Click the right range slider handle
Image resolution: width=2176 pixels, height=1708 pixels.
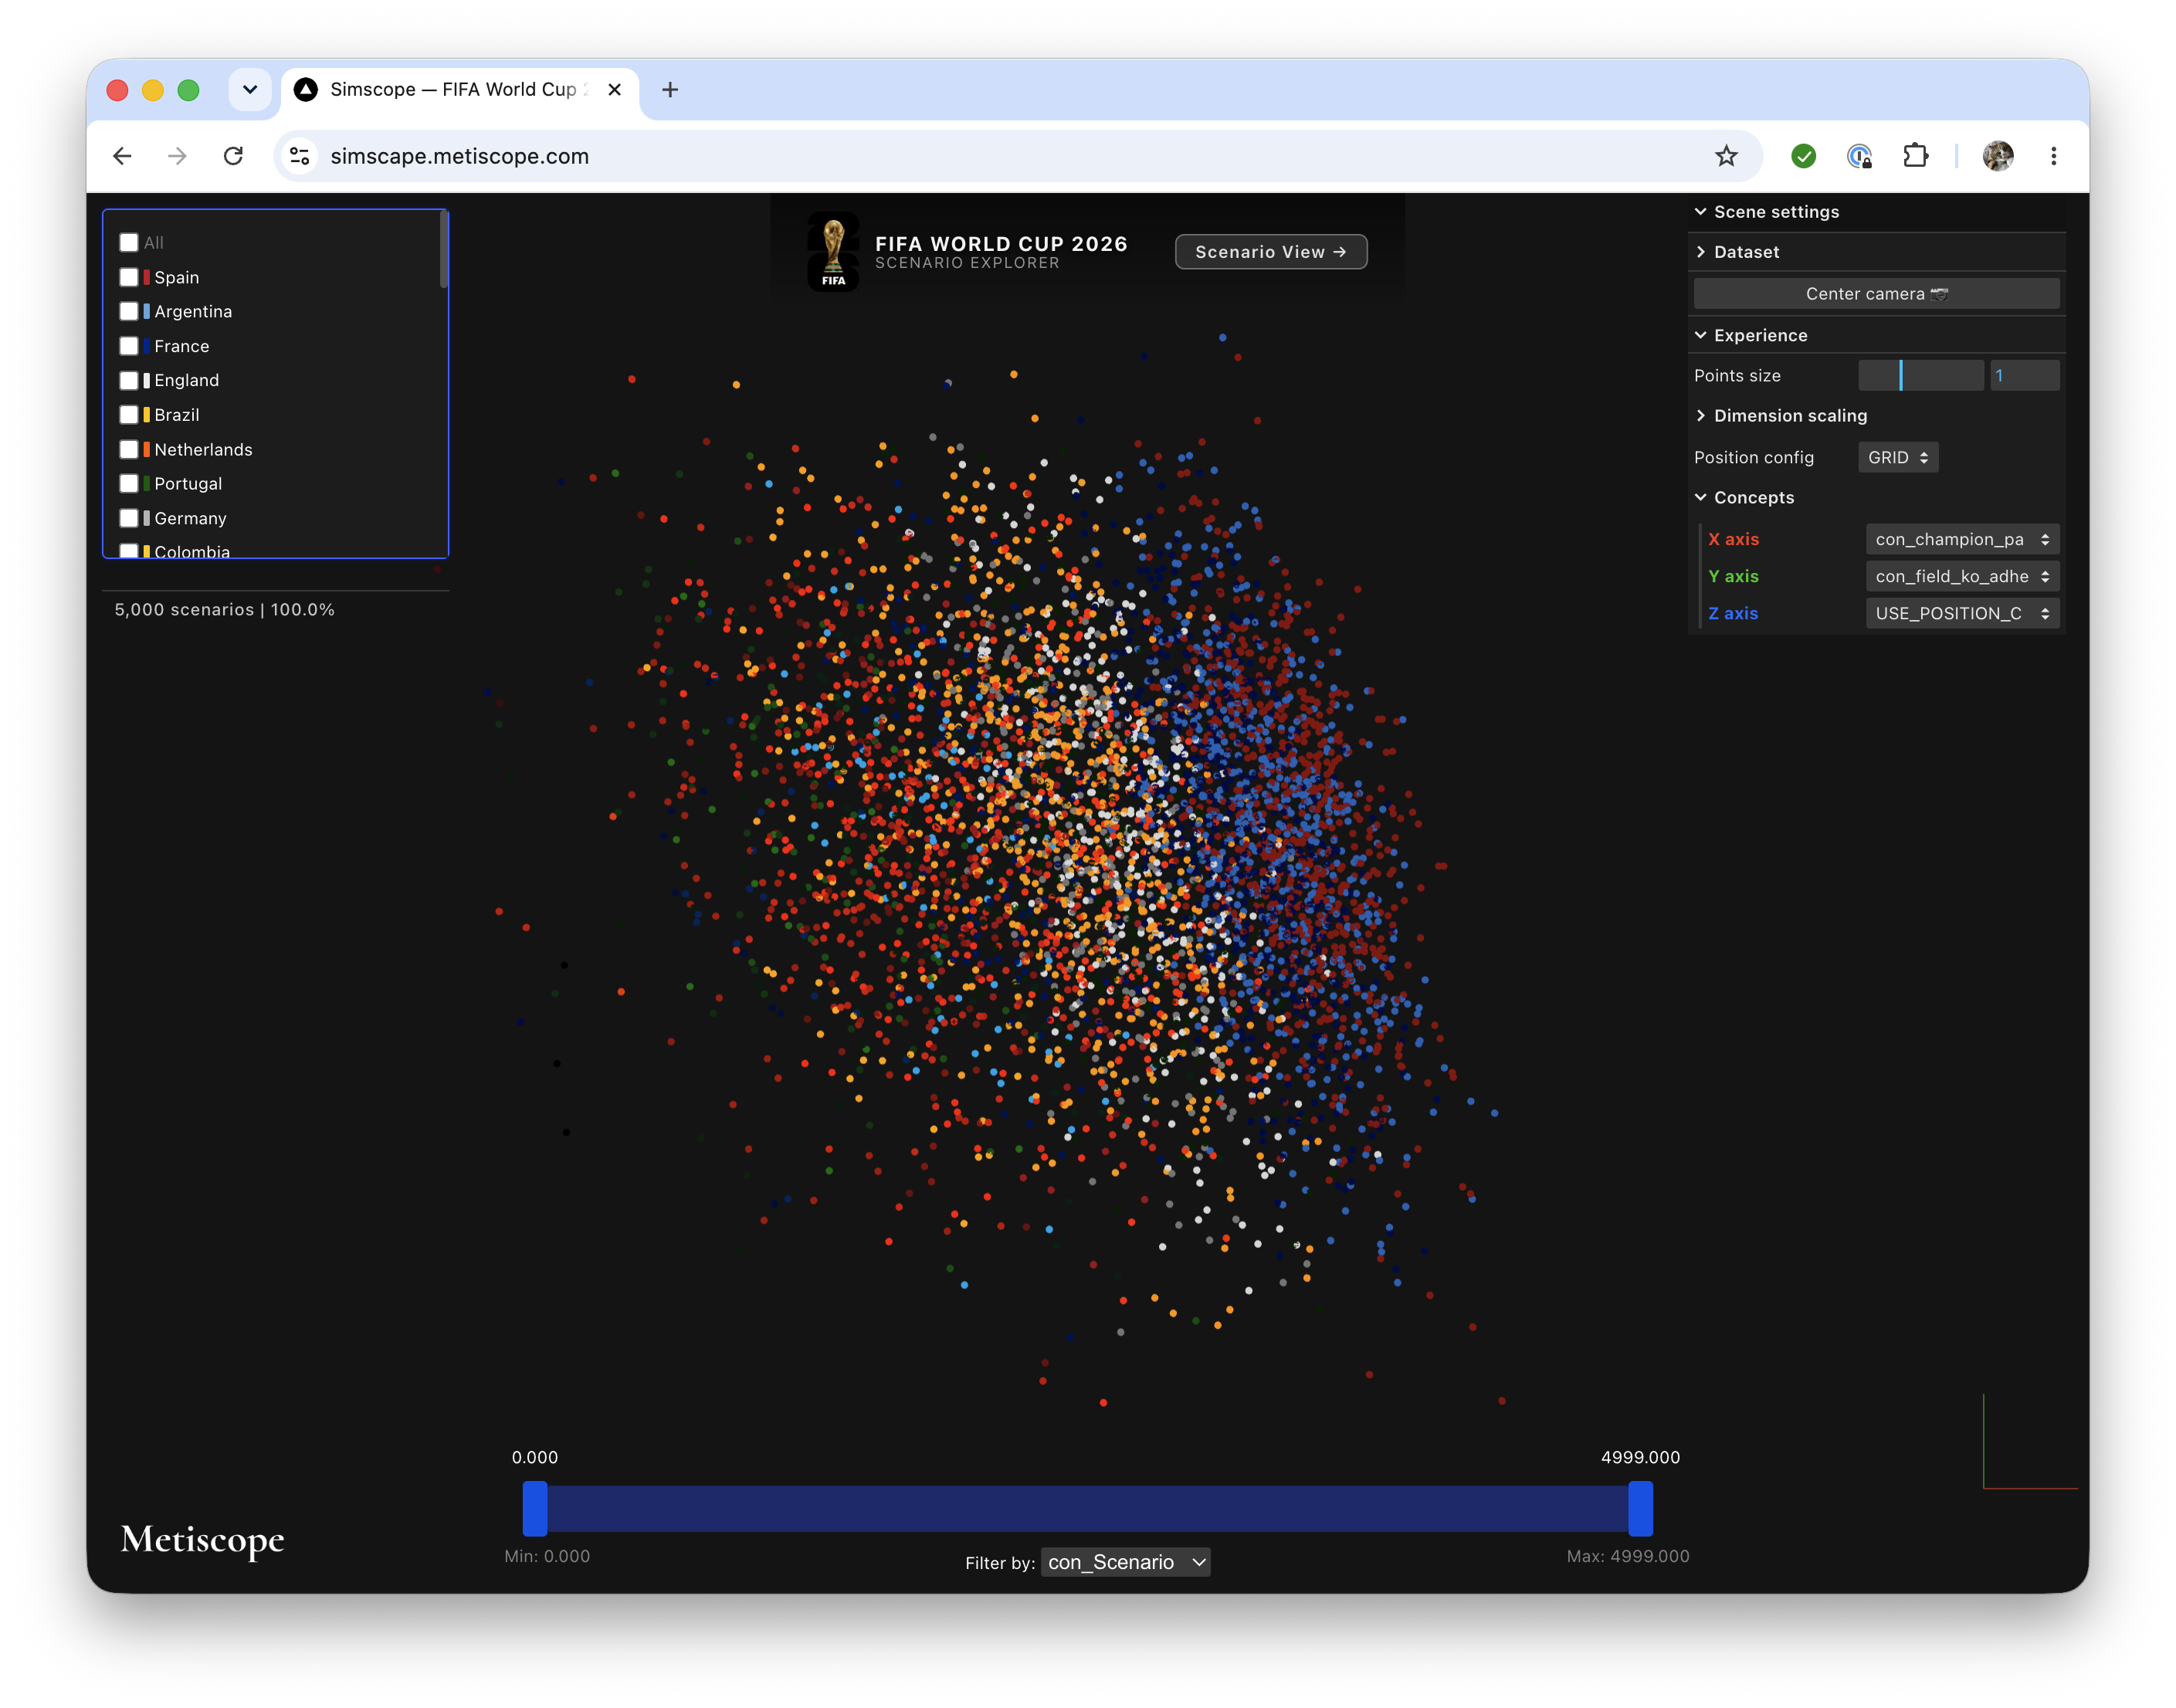click(x=1640, y=1509)
